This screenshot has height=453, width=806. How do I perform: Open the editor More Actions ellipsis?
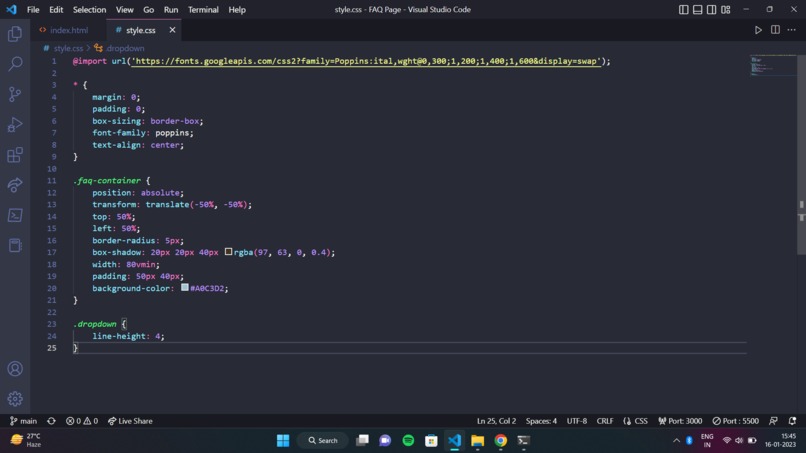click(792, 30)
